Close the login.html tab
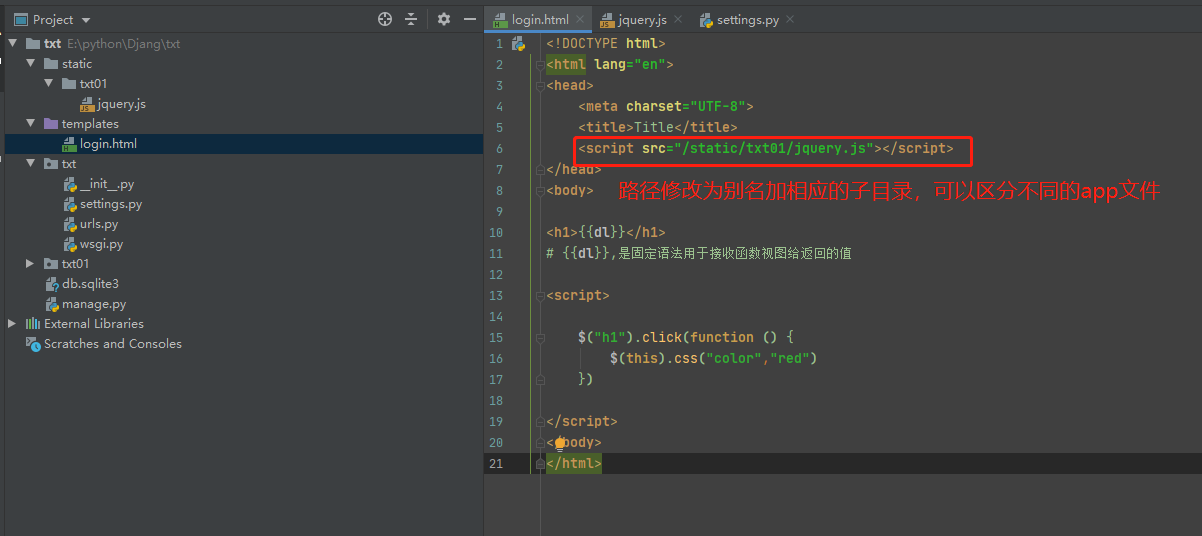Viewport: 1202px width, 536px height. tap(579, 20)
